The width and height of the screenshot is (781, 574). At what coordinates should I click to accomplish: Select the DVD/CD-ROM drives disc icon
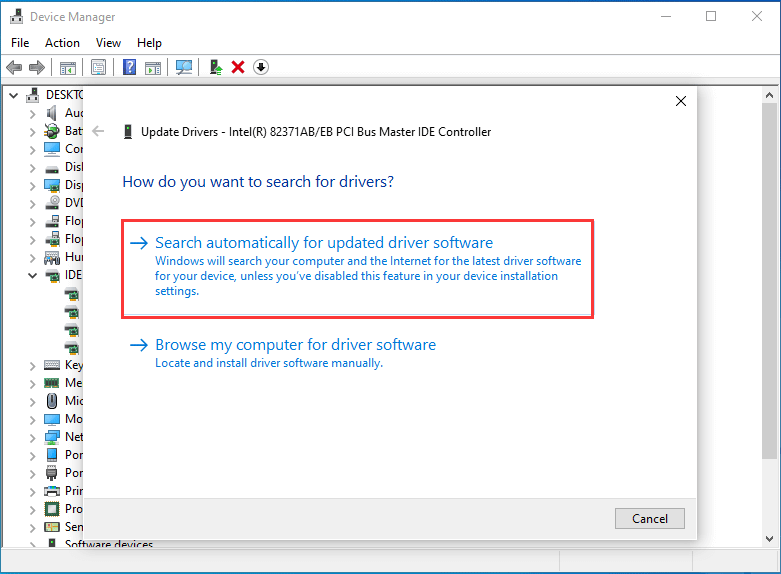tap(52, 203)
